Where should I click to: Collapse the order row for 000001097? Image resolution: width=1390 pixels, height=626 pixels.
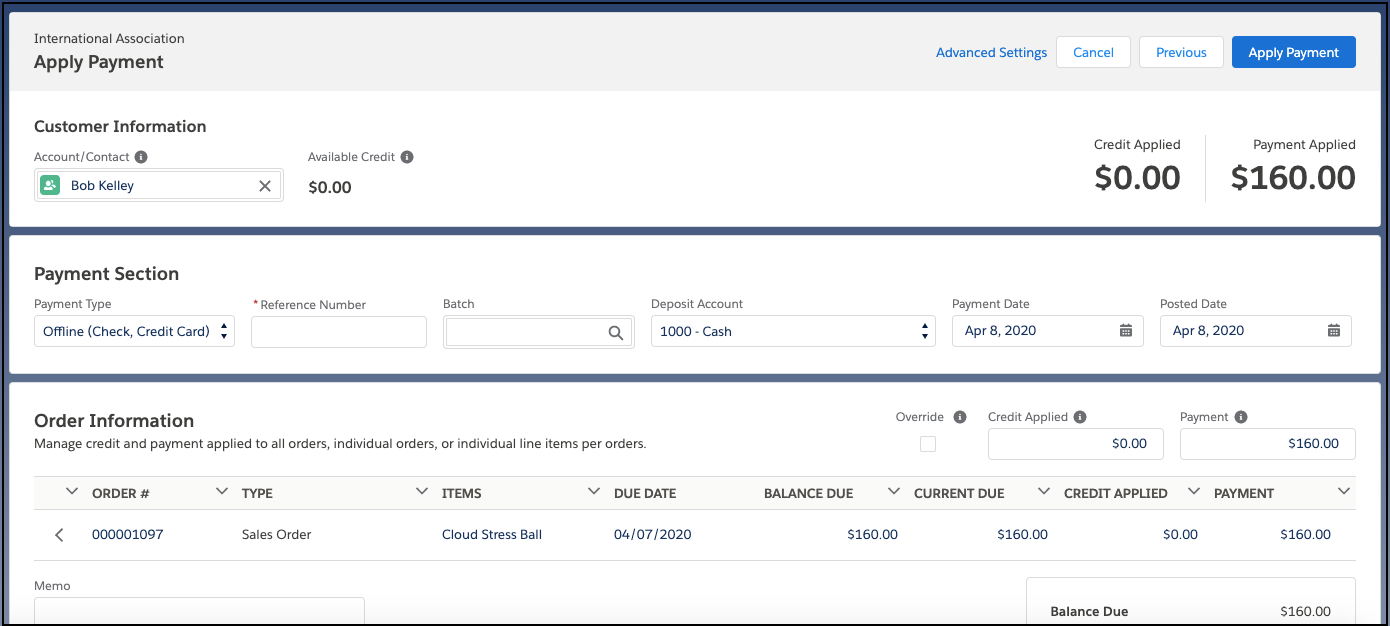click(59, 534)
